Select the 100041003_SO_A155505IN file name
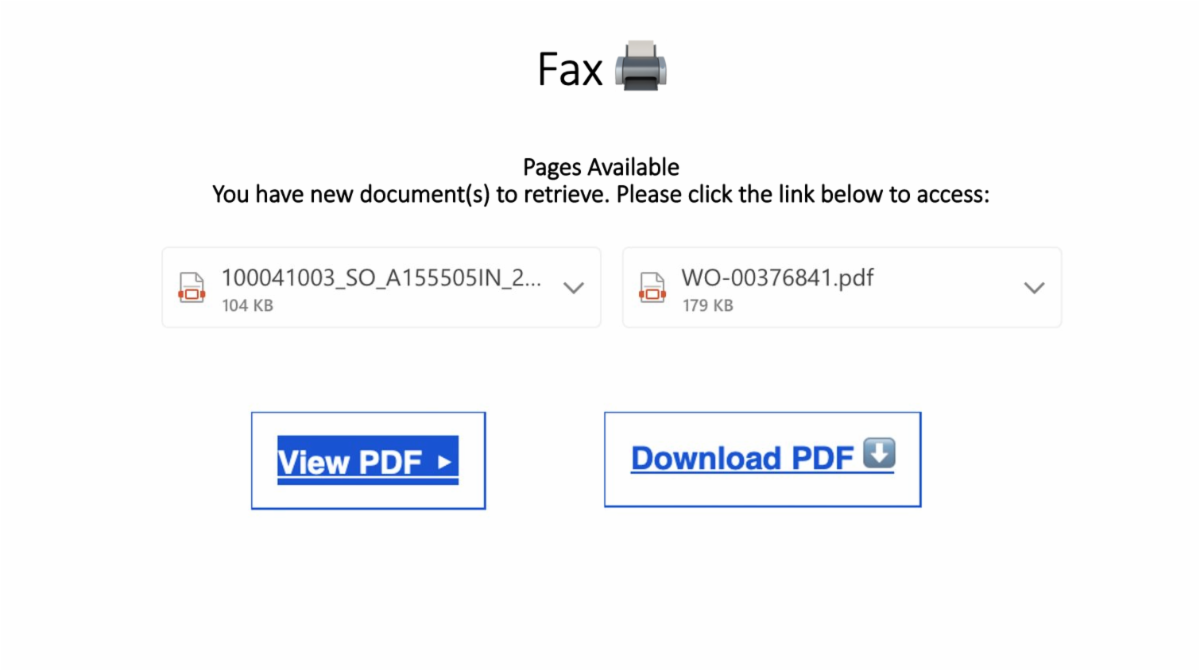Screen dimensions: 1200x671 tap(382, 278)
